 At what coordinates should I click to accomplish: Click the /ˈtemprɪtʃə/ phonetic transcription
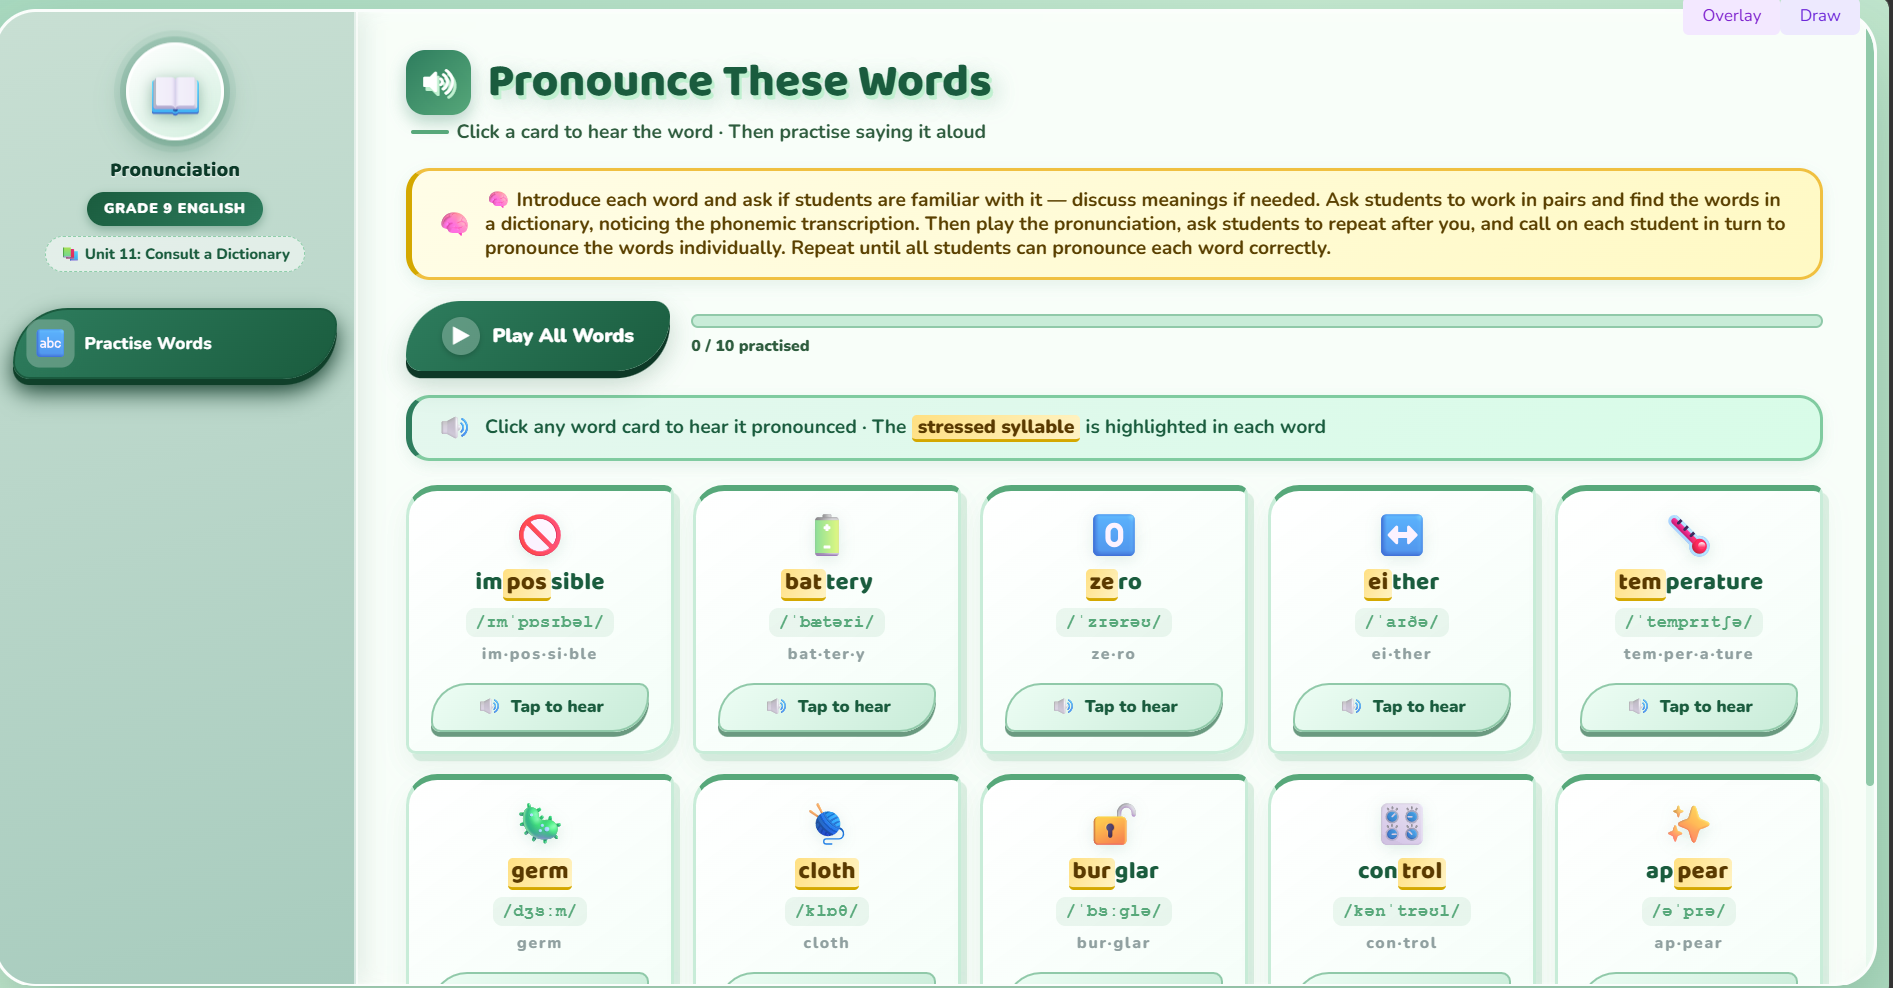[1689, 622]
